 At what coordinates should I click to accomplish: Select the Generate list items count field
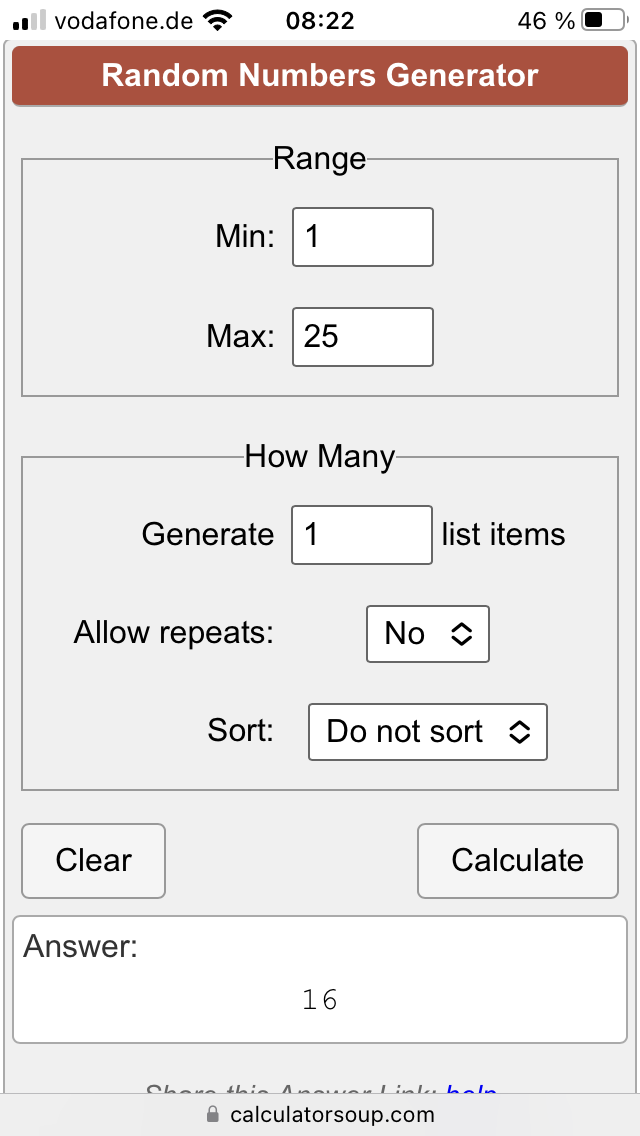coord(362,535)
